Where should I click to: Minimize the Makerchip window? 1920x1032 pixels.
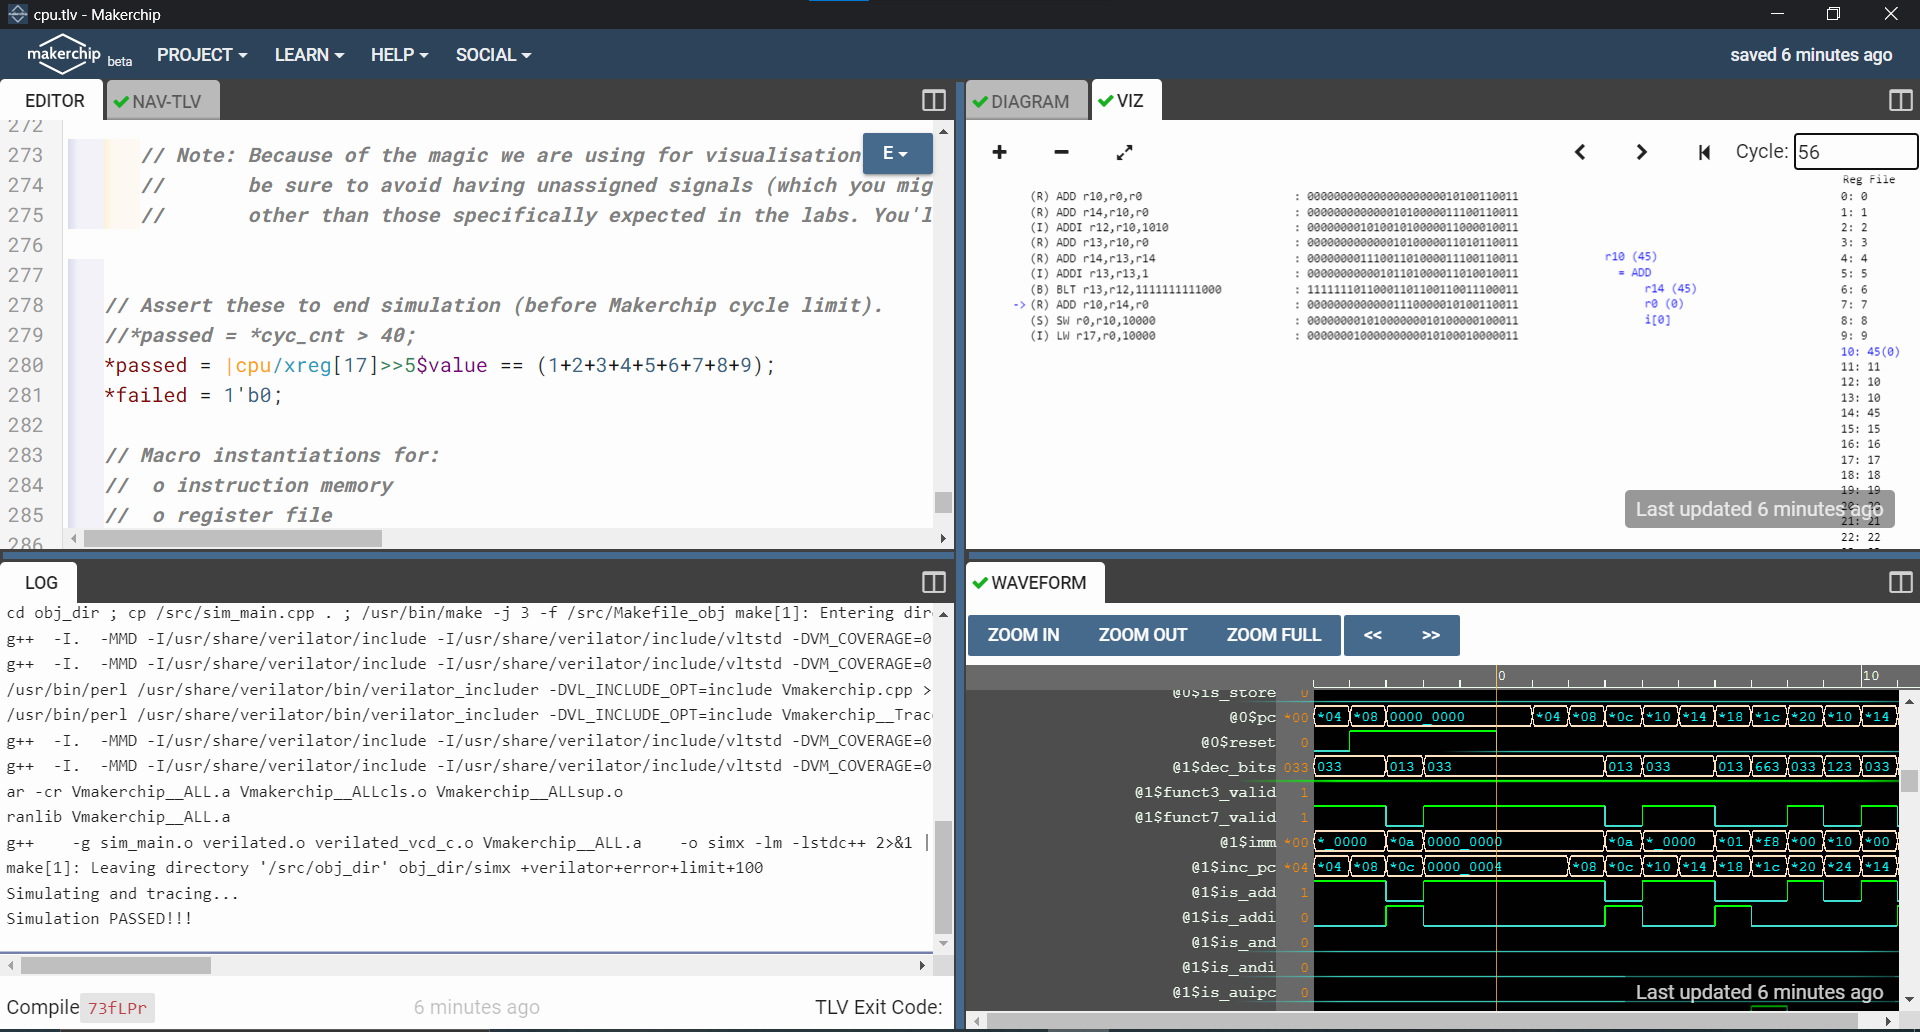click(1777, 14)
